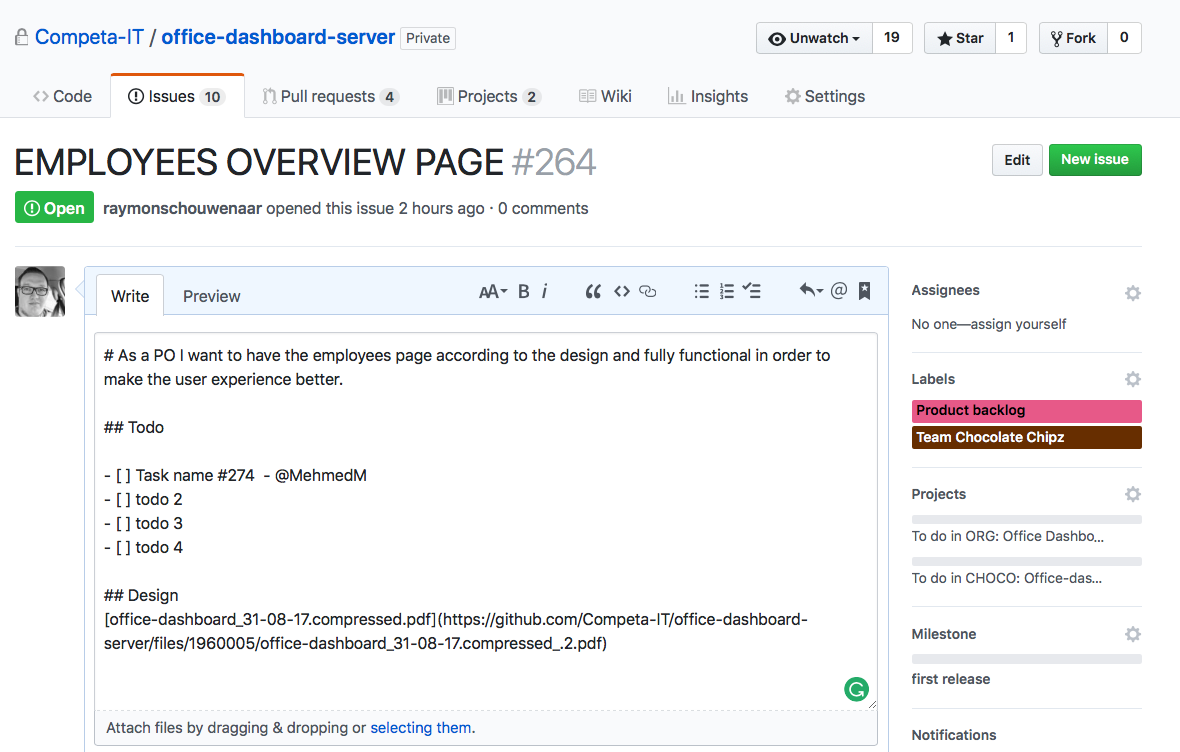
Task: Insert a quote block
Action: click(593, 291)
